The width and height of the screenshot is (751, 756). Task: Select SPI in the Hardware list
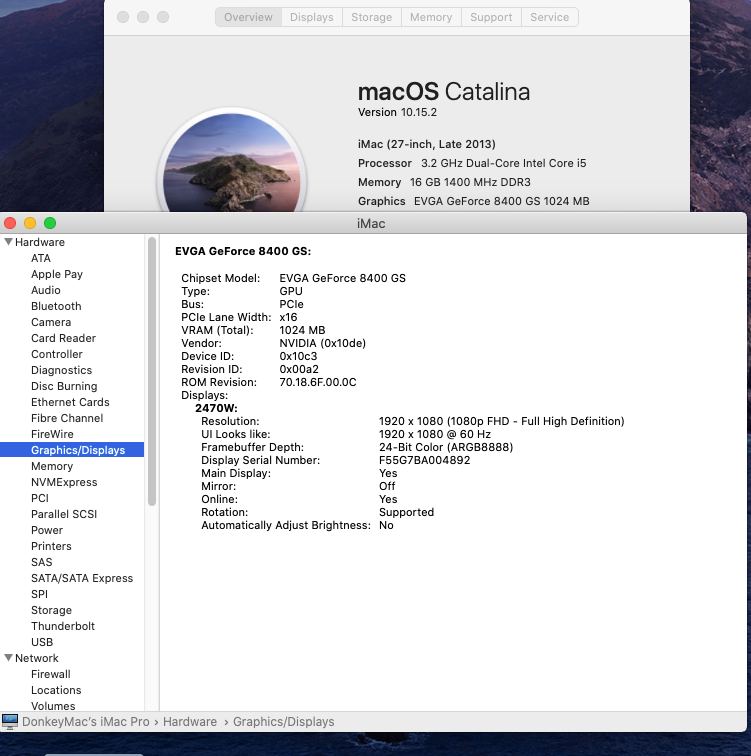40,594
